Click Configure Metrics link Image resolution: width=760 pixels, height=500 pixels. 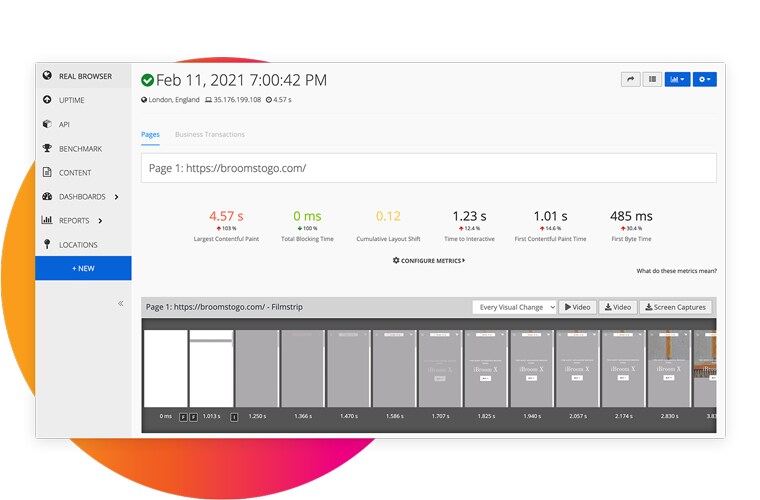(x=428, y=261)
